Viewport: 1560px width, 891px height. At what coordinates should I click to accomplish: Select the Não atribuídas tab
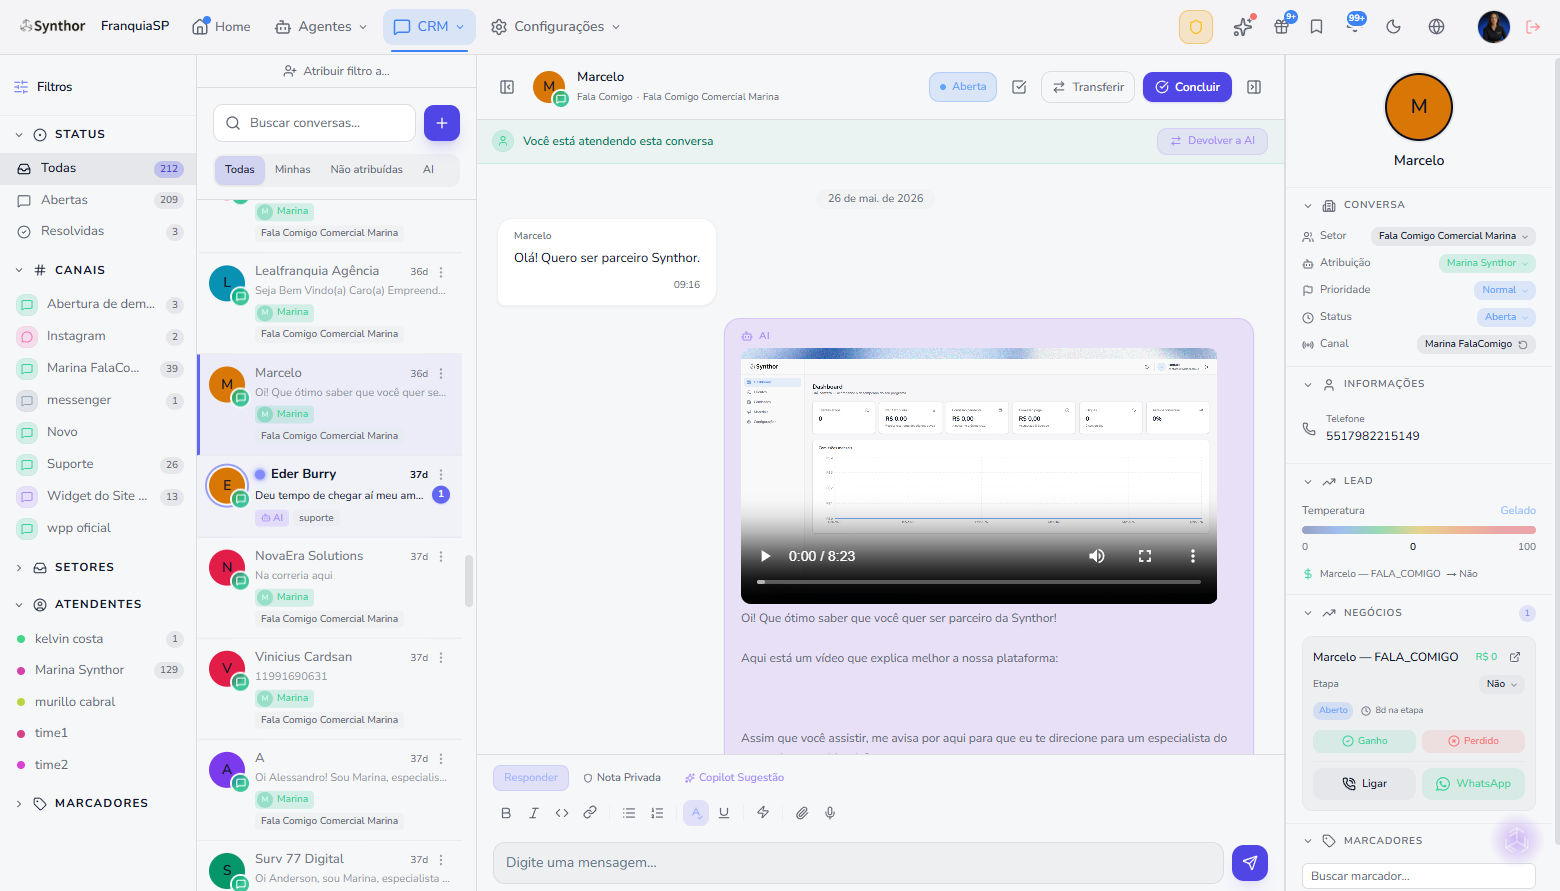point(367,170)
